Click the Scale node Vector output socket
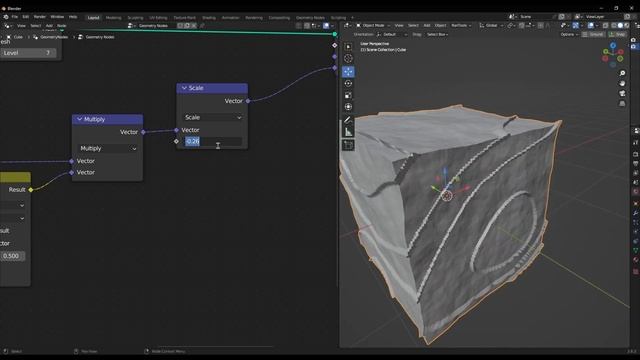 pos(248,101)
